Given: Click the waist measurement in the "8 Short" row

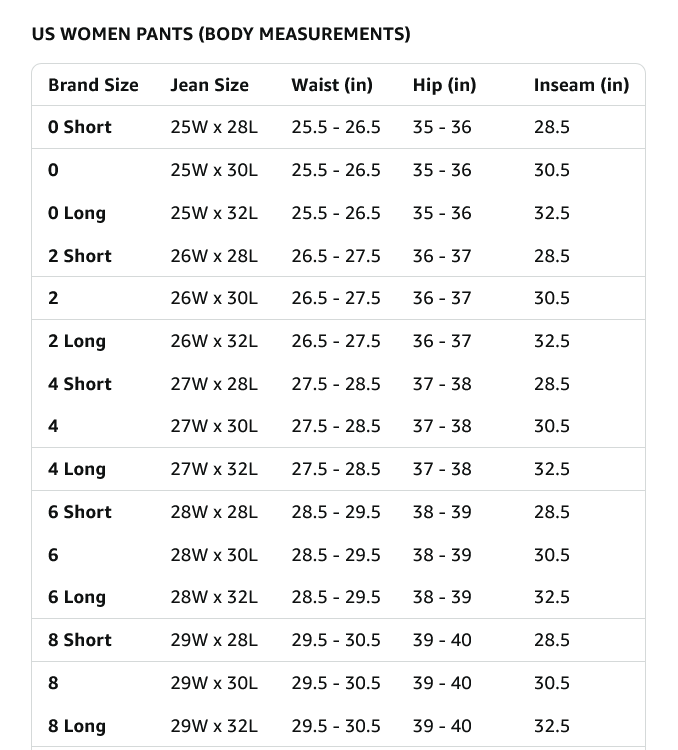Looking at the screenshot, I should pos(336,640).
